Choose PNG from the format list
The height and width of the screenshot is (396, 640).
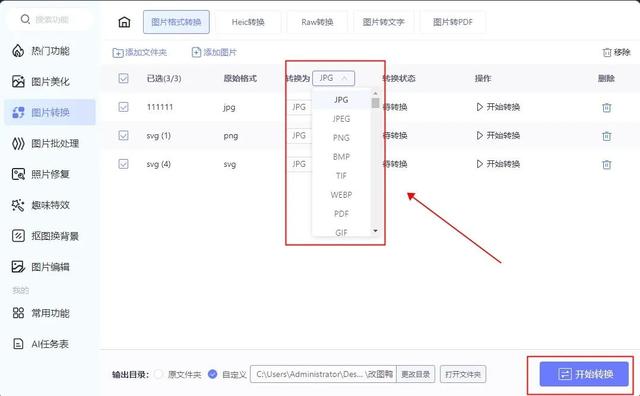(341, 138)
